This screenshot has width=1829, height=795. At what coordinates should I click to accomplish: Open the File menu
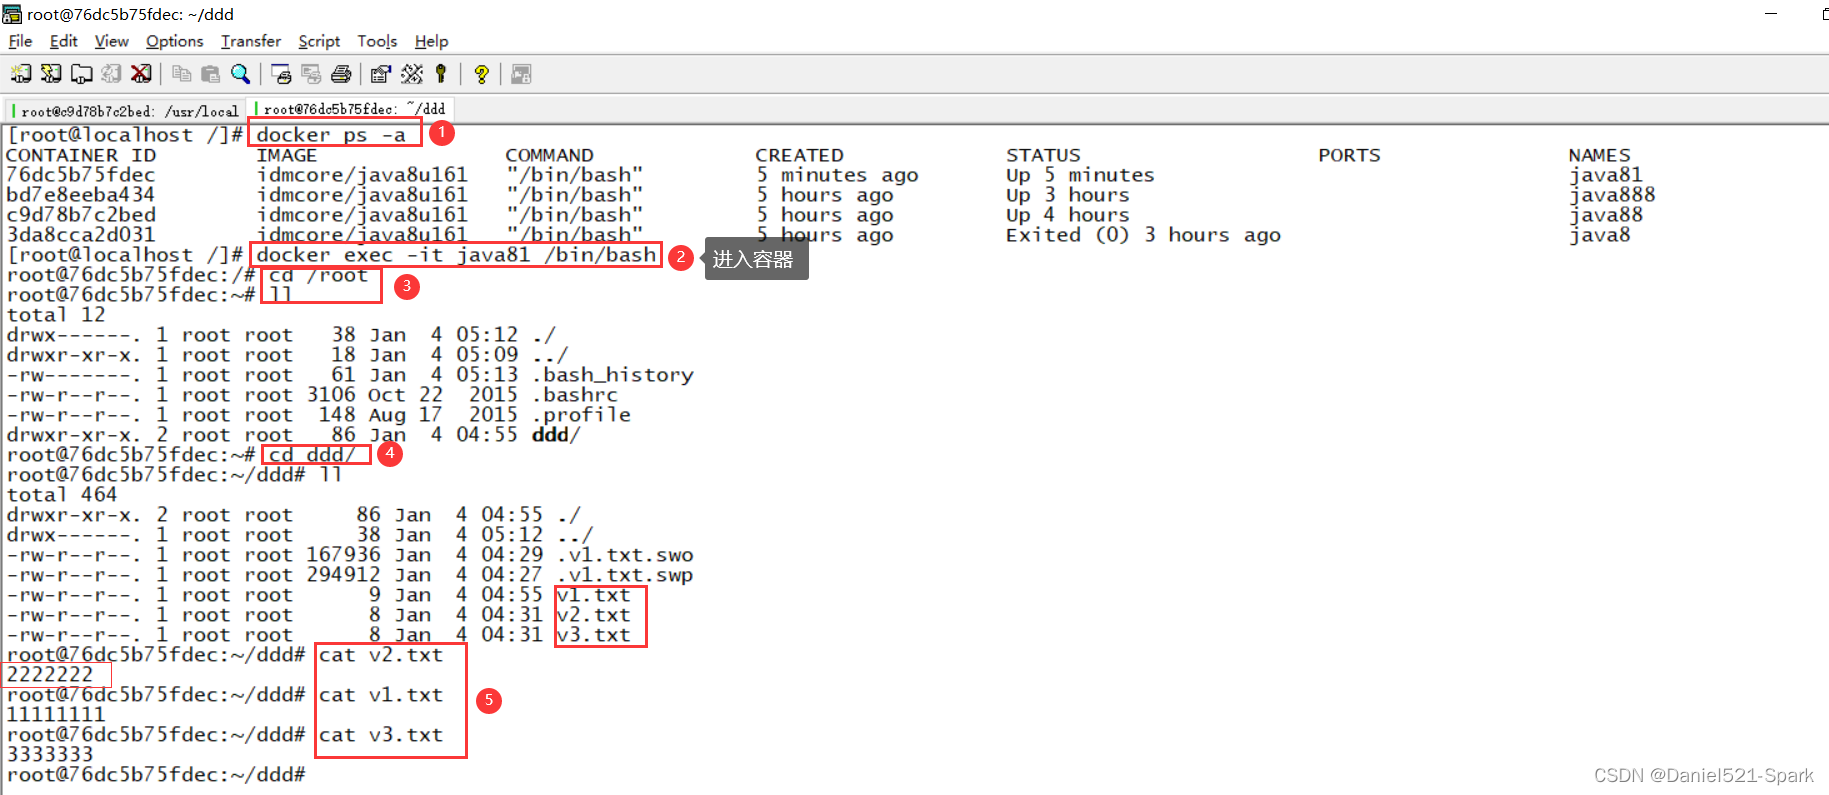click(x=20, y=41)
